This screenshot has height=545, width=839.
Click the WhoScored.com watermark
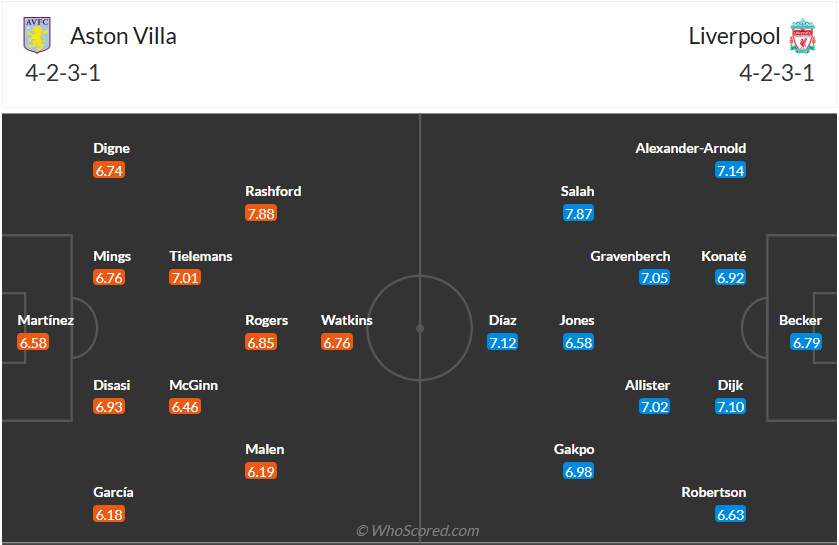[418, 531]
